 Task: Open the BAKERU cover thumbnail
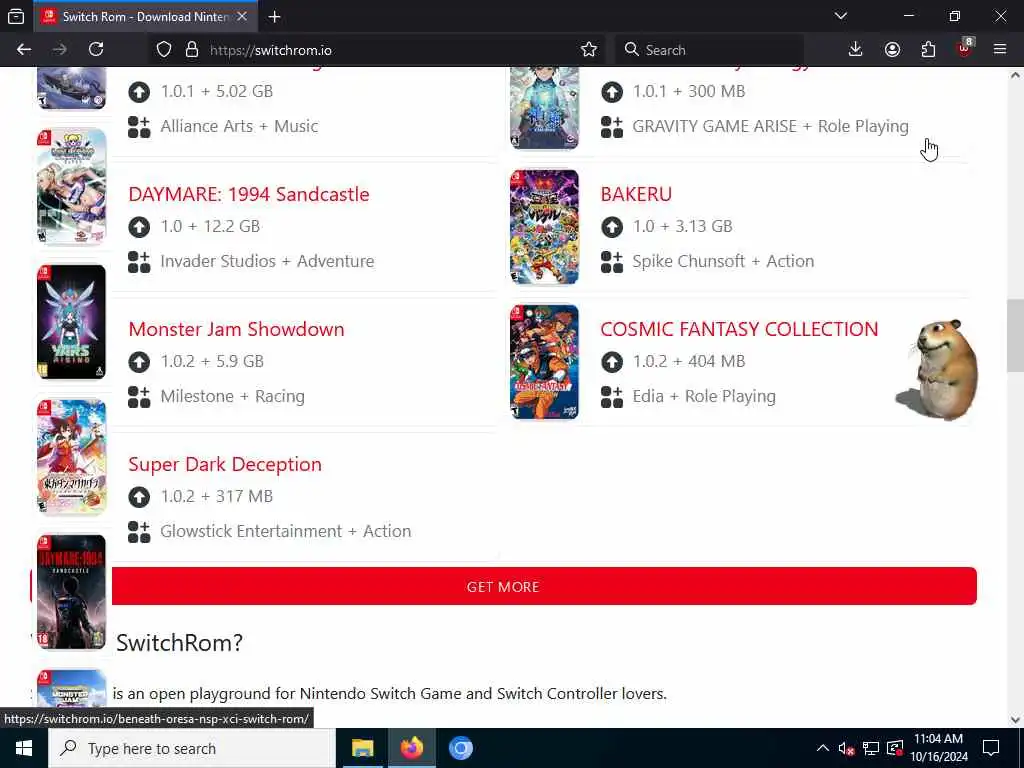(544, 227)
